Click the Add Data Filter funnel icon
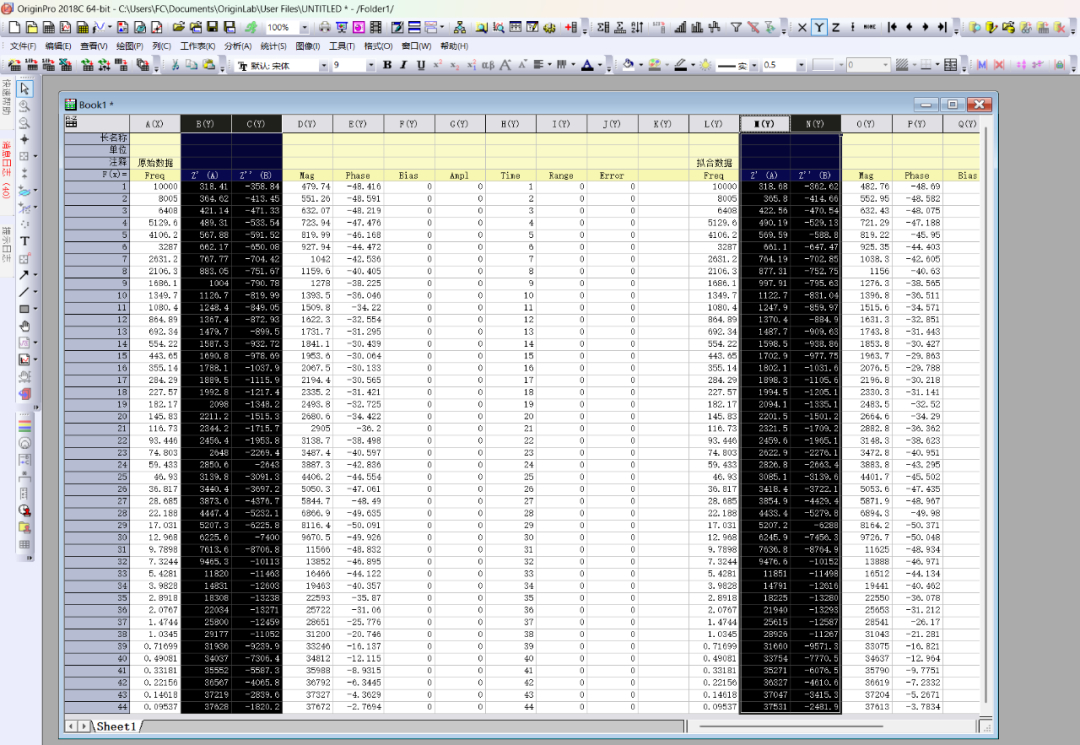Screen dimensions: 1080x745 tap(736, 28)
